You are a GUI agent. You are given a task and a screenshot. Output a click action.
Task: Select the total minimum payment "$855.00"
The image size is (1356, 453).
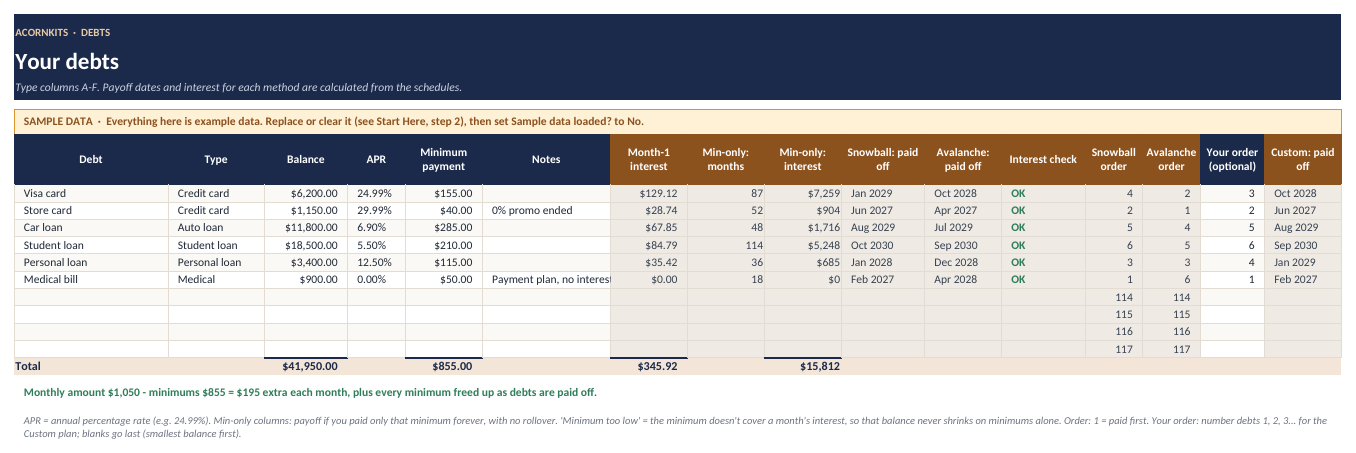tap(444, 367)
